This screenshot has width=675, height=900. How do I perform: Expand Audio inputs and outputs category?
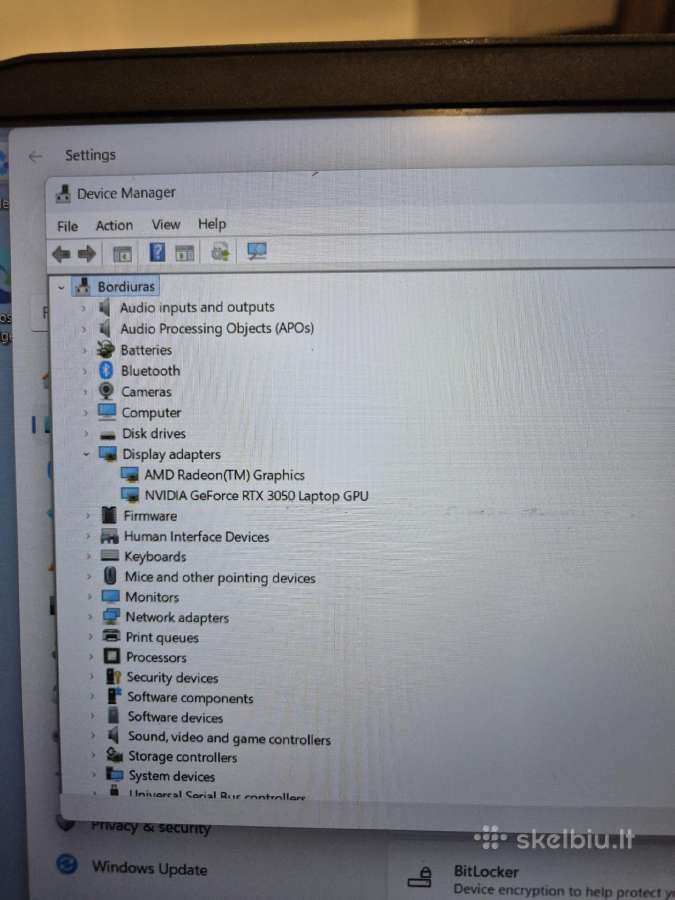pyautogui.click(x=83, y=308)
